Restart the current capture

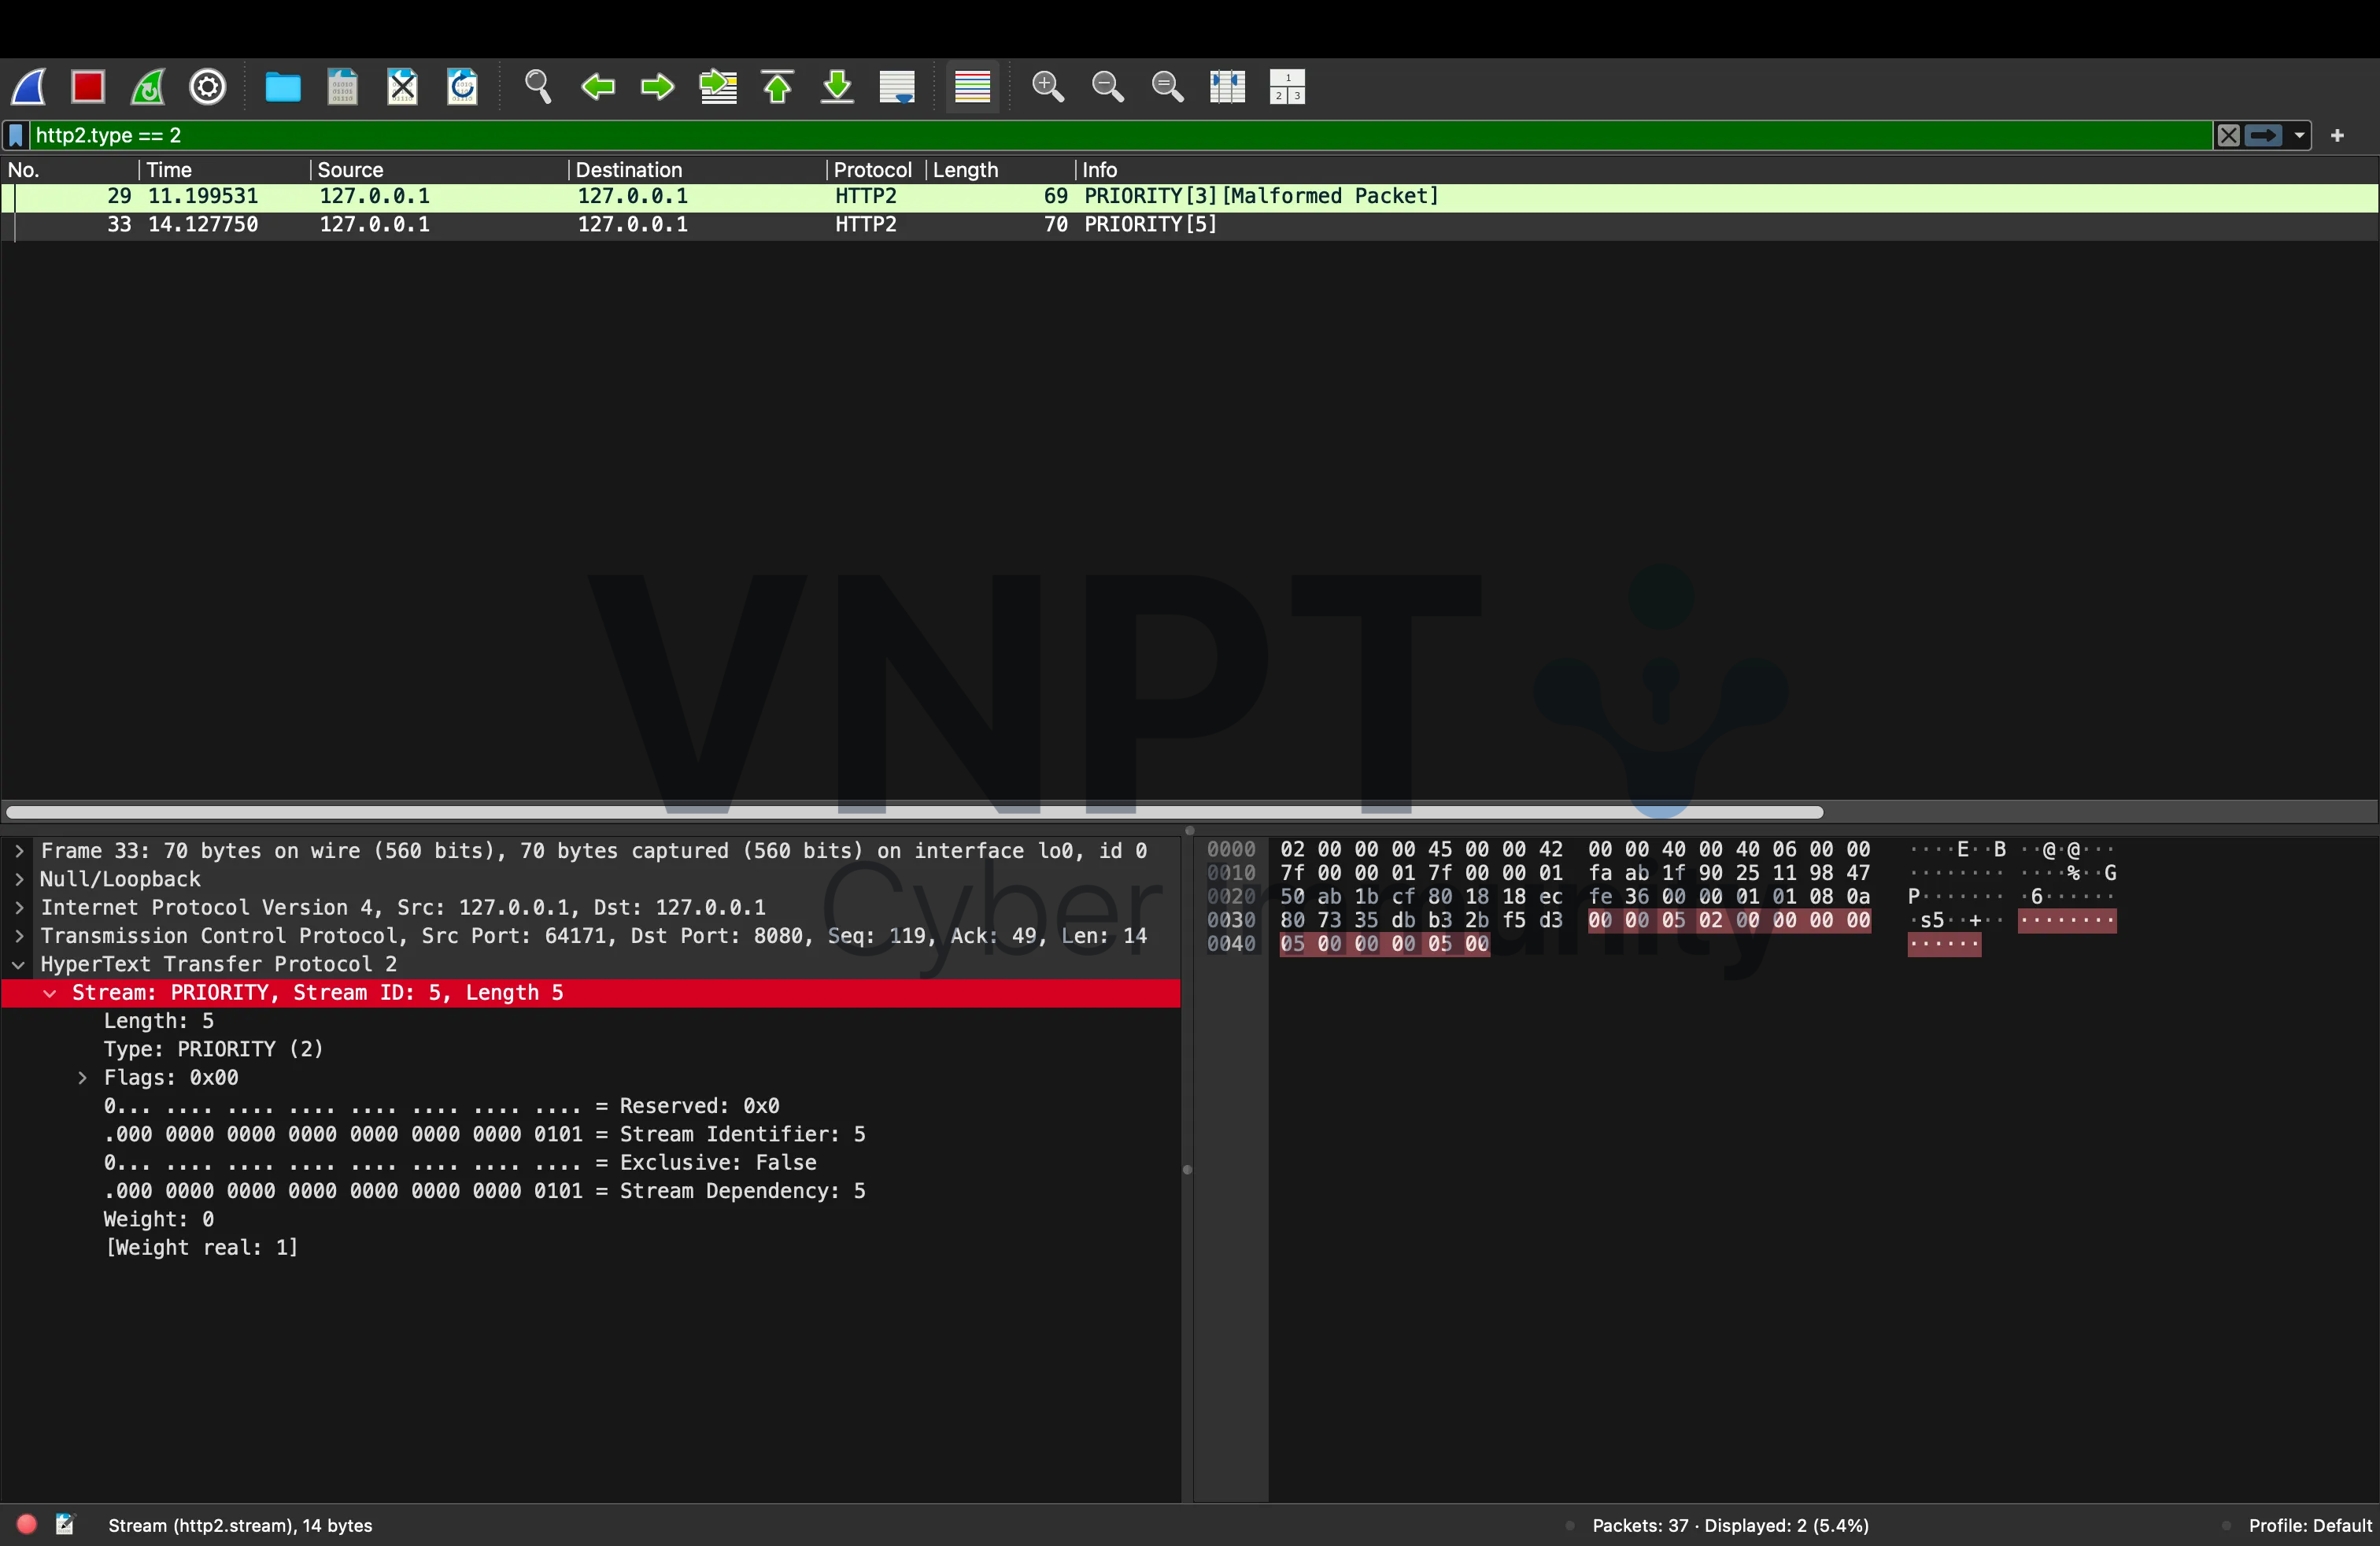click(148, 87)
